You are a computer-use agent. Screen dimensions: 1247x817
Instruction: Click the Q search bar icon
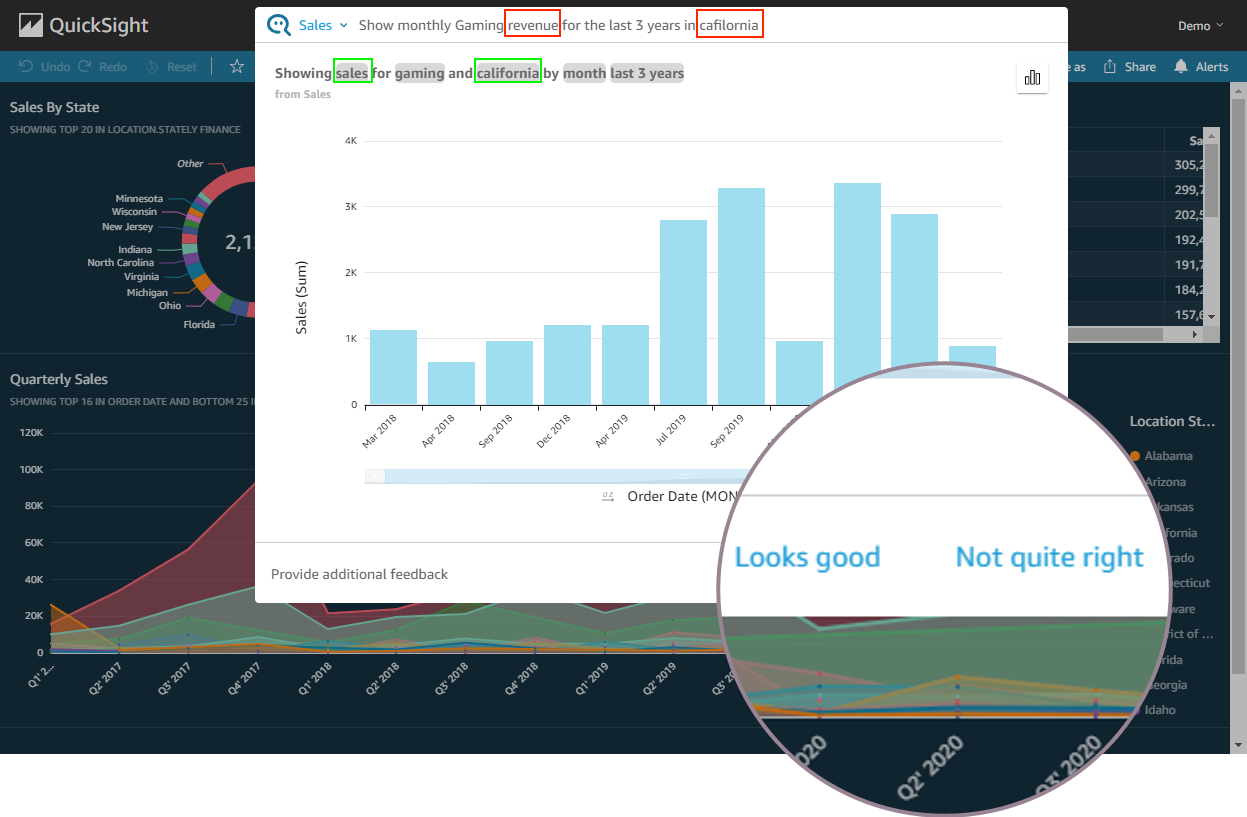pos(279,25)
